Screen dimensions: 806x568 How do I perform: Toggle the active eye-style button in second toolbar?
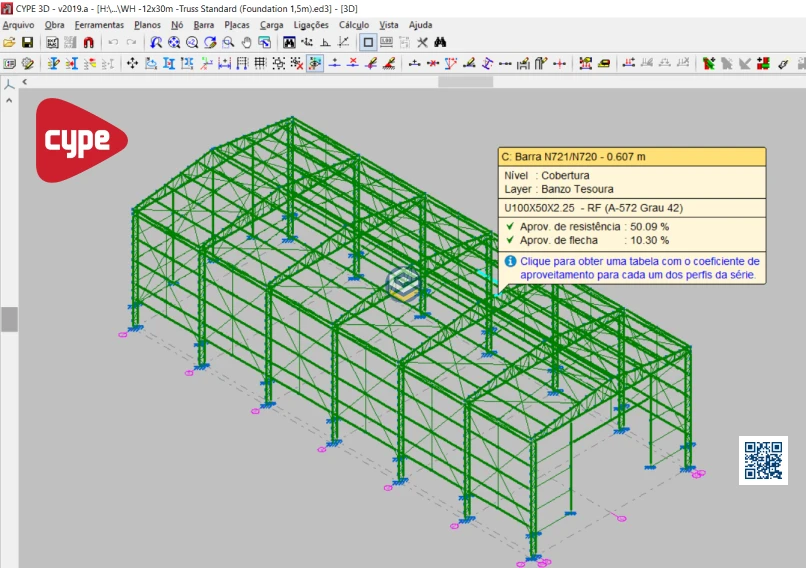click(315, 64)
